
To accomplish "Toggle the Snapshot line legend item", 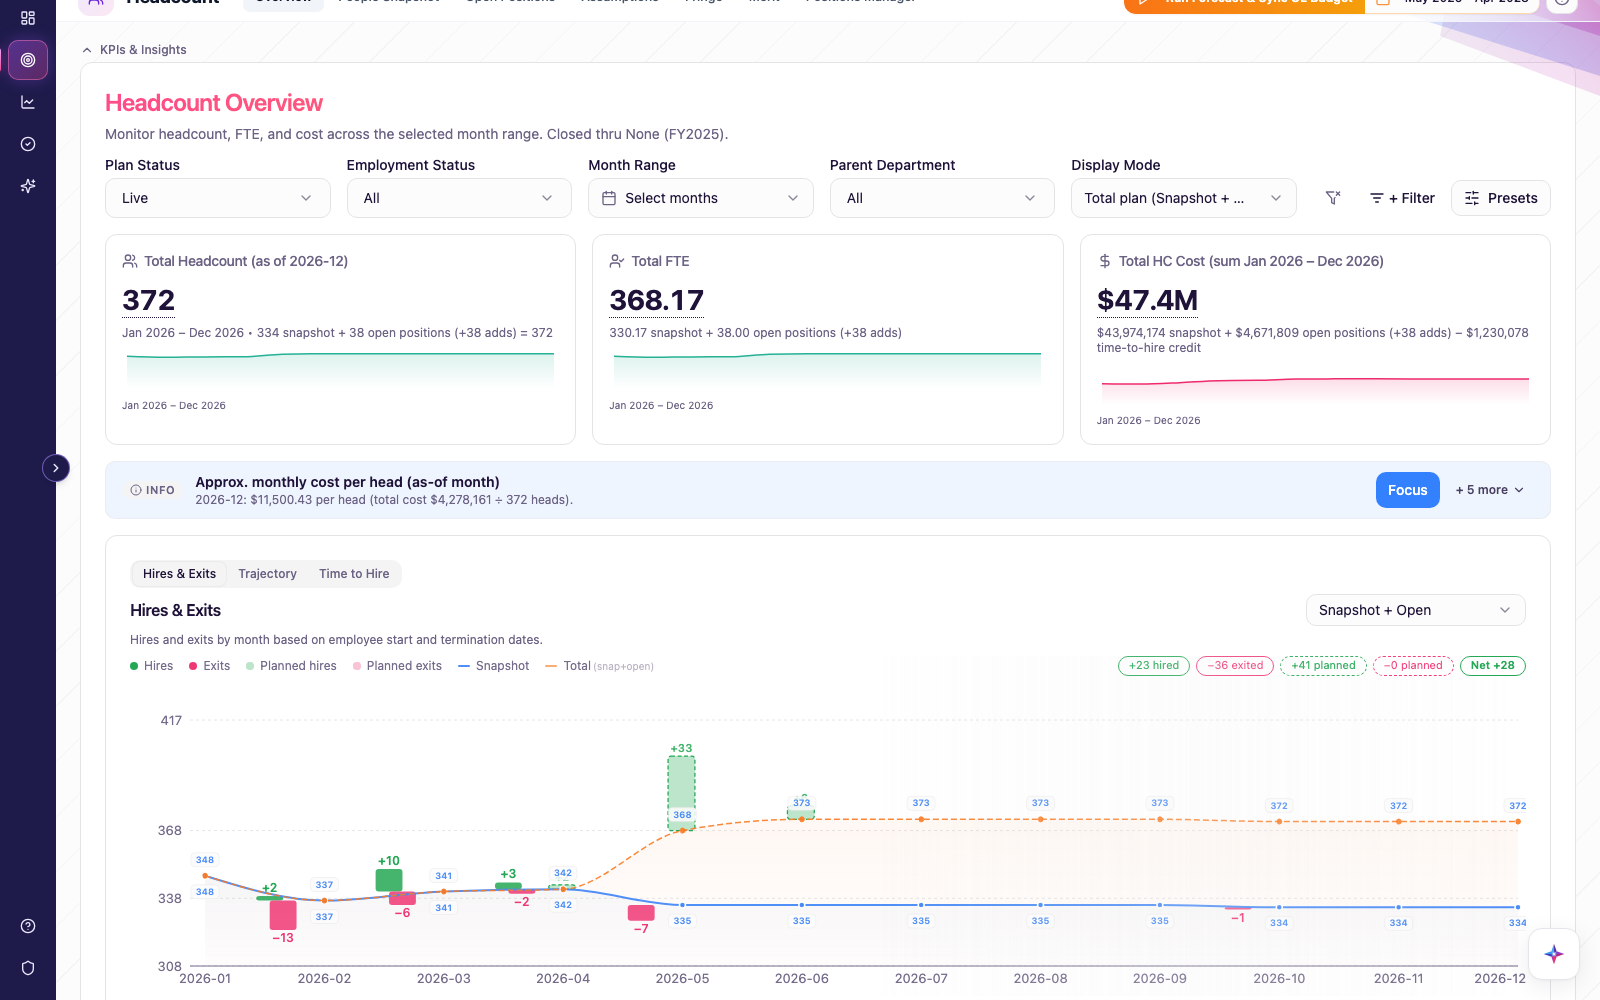I will coord(493,666).
